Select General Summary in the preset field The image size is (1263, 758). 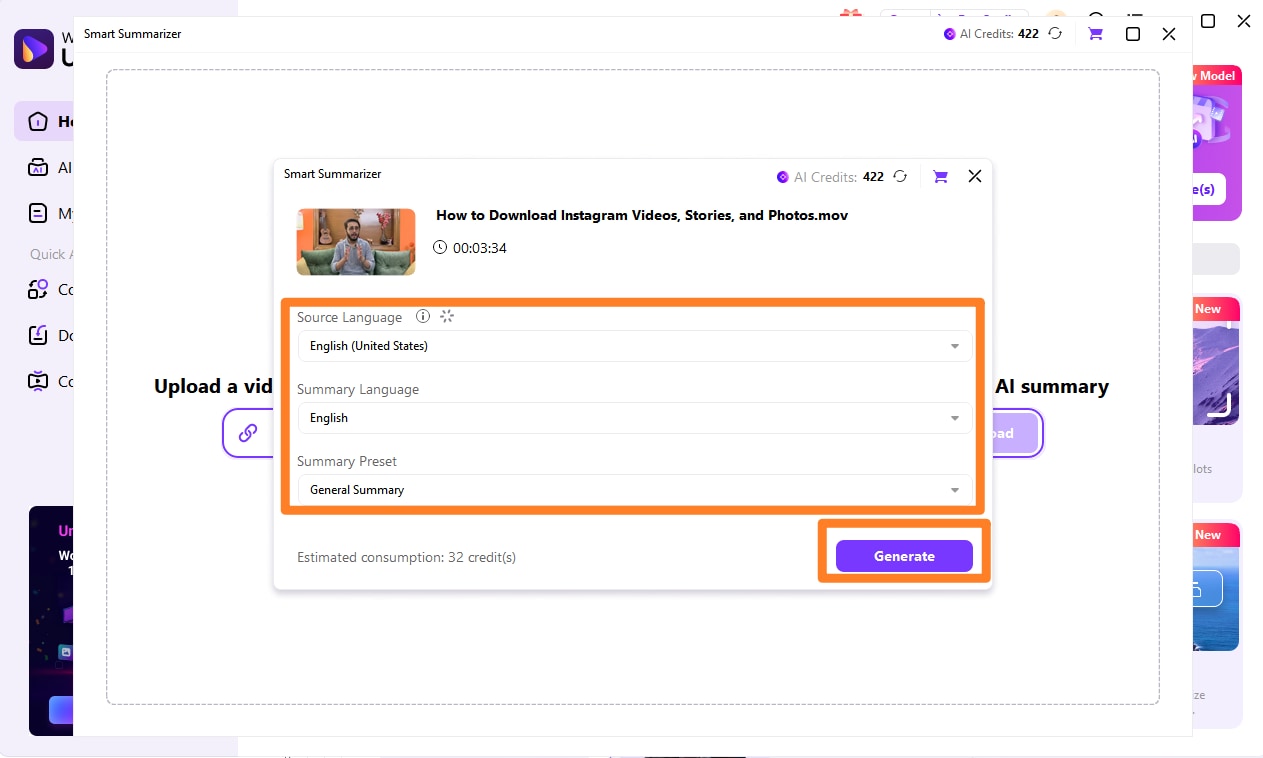(x=635, y=489)
